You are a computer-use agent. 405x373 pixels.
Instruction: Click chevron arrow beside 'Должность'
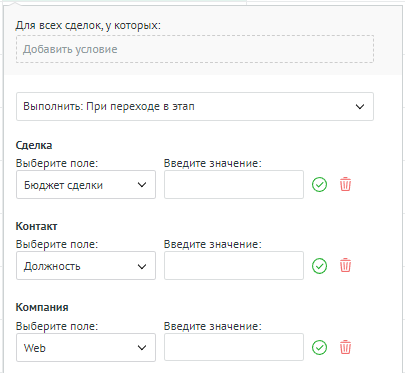point(142,266)
